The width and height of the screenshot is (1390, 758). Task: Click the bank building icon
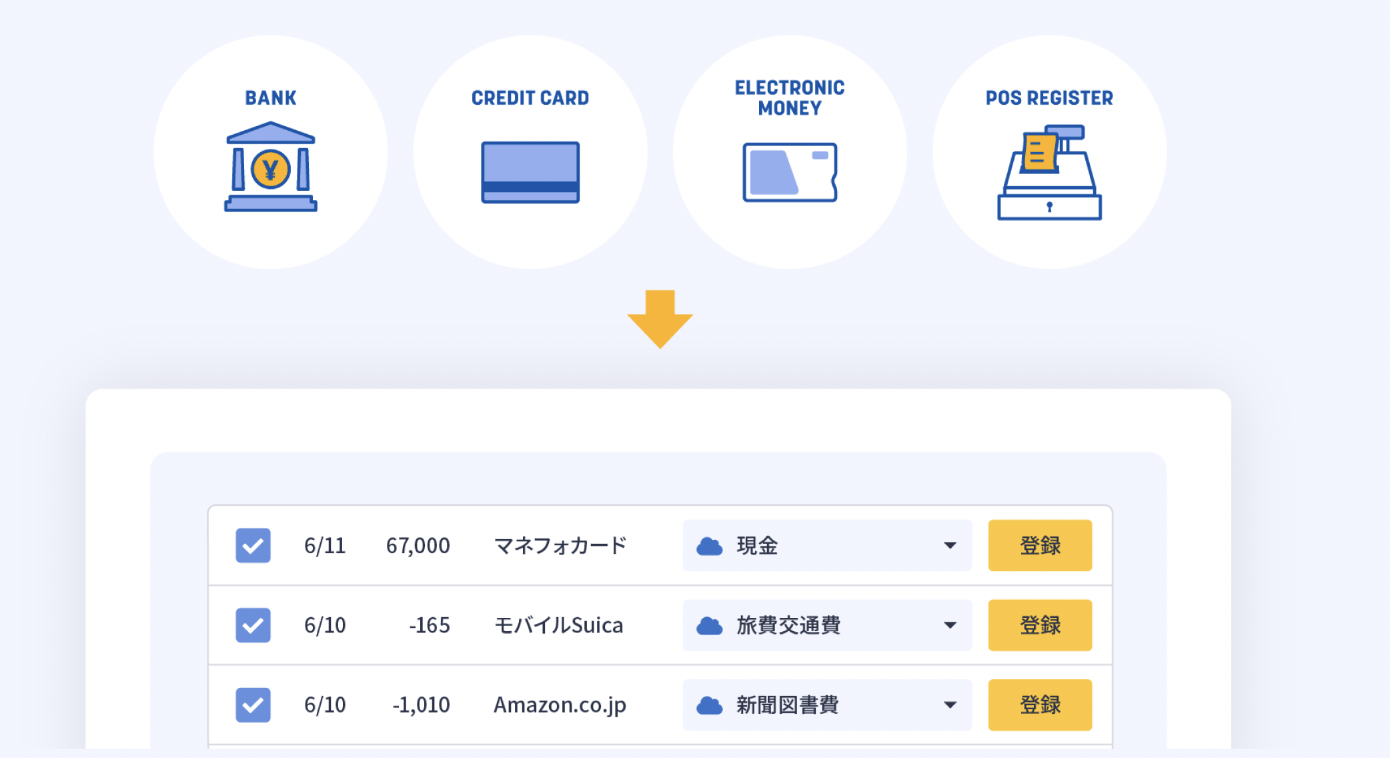point(271,167)
